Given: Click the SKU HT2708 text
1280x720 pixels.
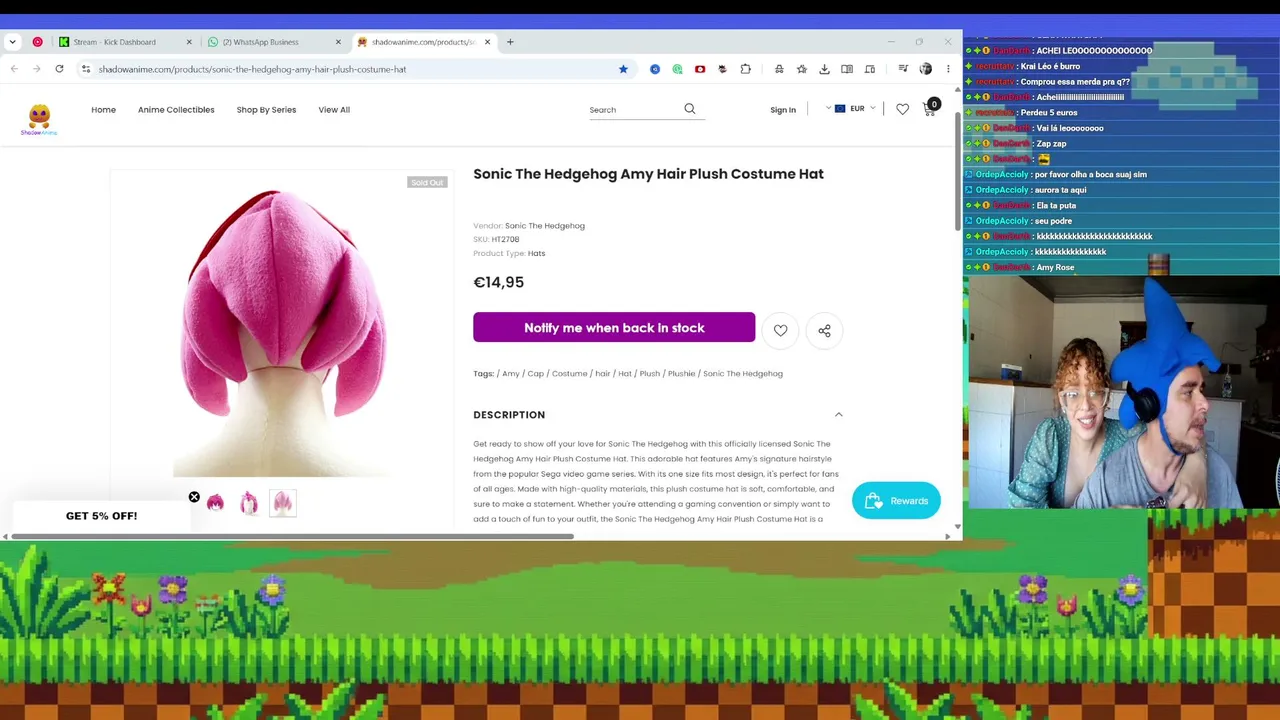Looking at the screenshot, I should click(x=496, y=240).
